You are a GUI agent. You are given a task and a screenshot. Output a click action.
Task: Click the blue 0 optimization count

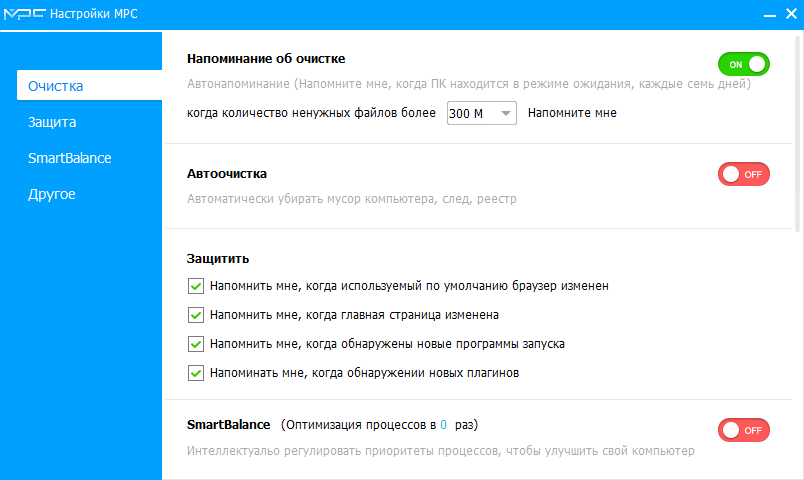click(x=443, y=425)
